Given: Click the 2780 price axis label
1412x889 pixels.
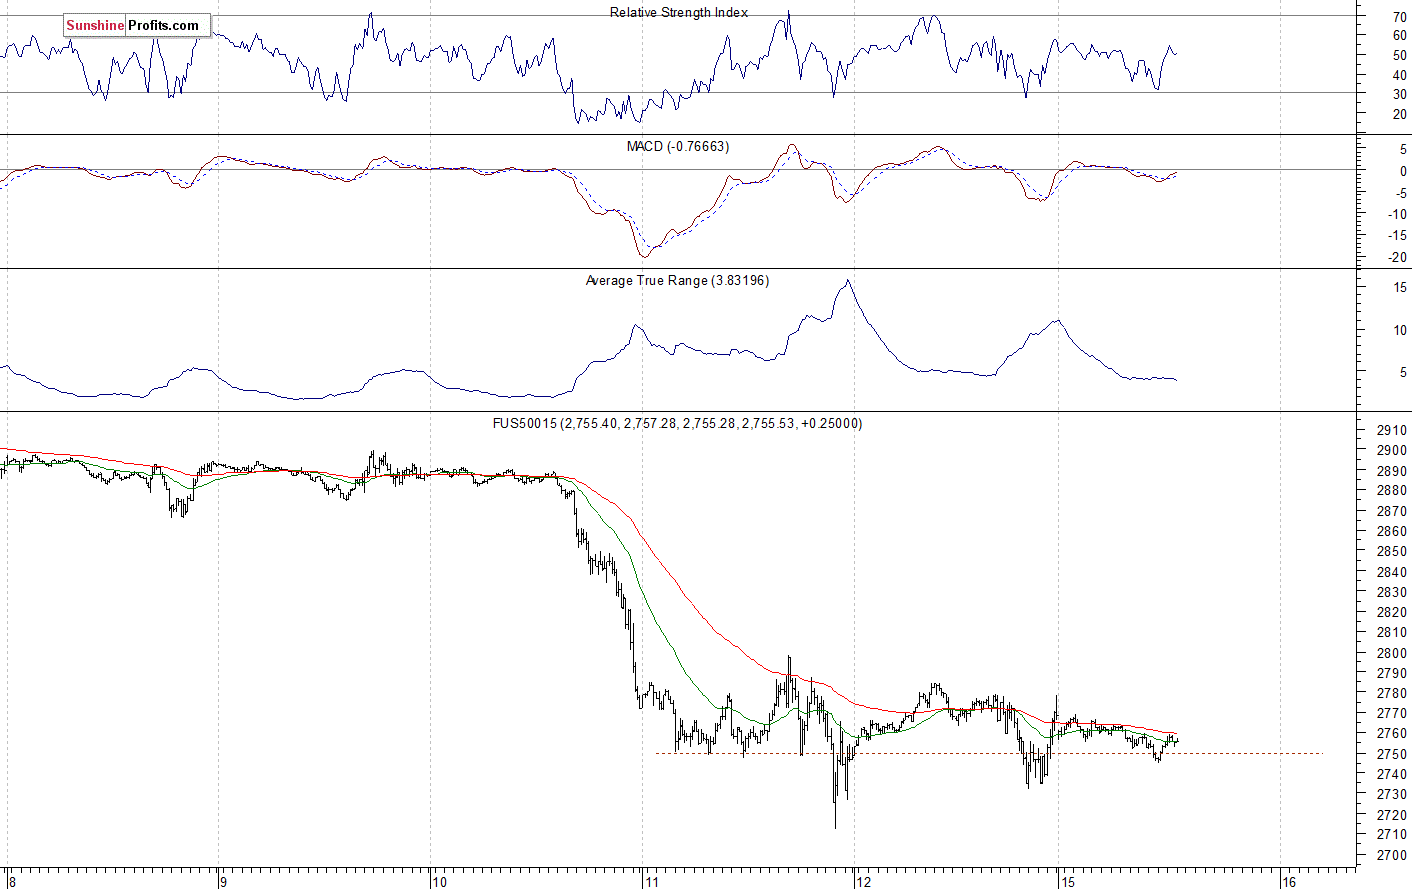Looking at the screenshot, I should tap(1392, 693).
